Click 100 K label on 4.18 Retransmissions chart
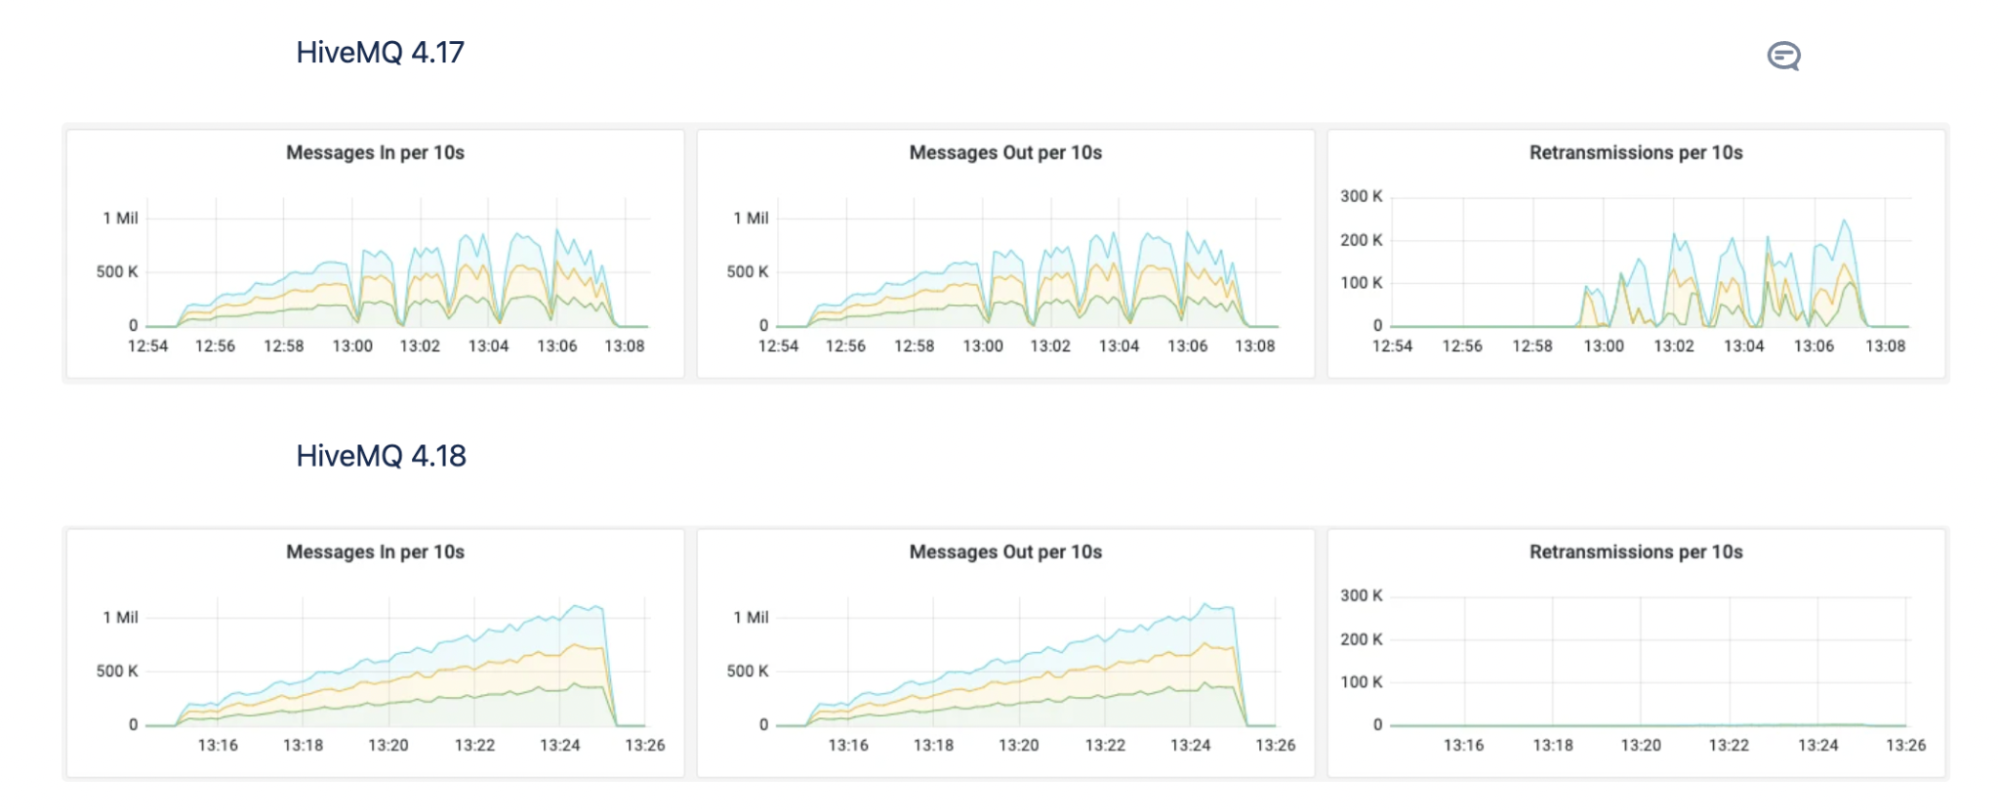The height and width of the screenshot is (812, 1999). pyautogui.click(x=1361, y=682)
